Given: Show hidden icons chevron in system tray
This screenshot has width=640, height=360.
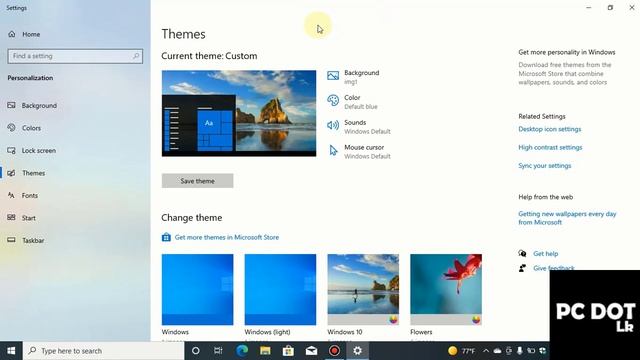Looking at the screenshot, I should (486, 351).
